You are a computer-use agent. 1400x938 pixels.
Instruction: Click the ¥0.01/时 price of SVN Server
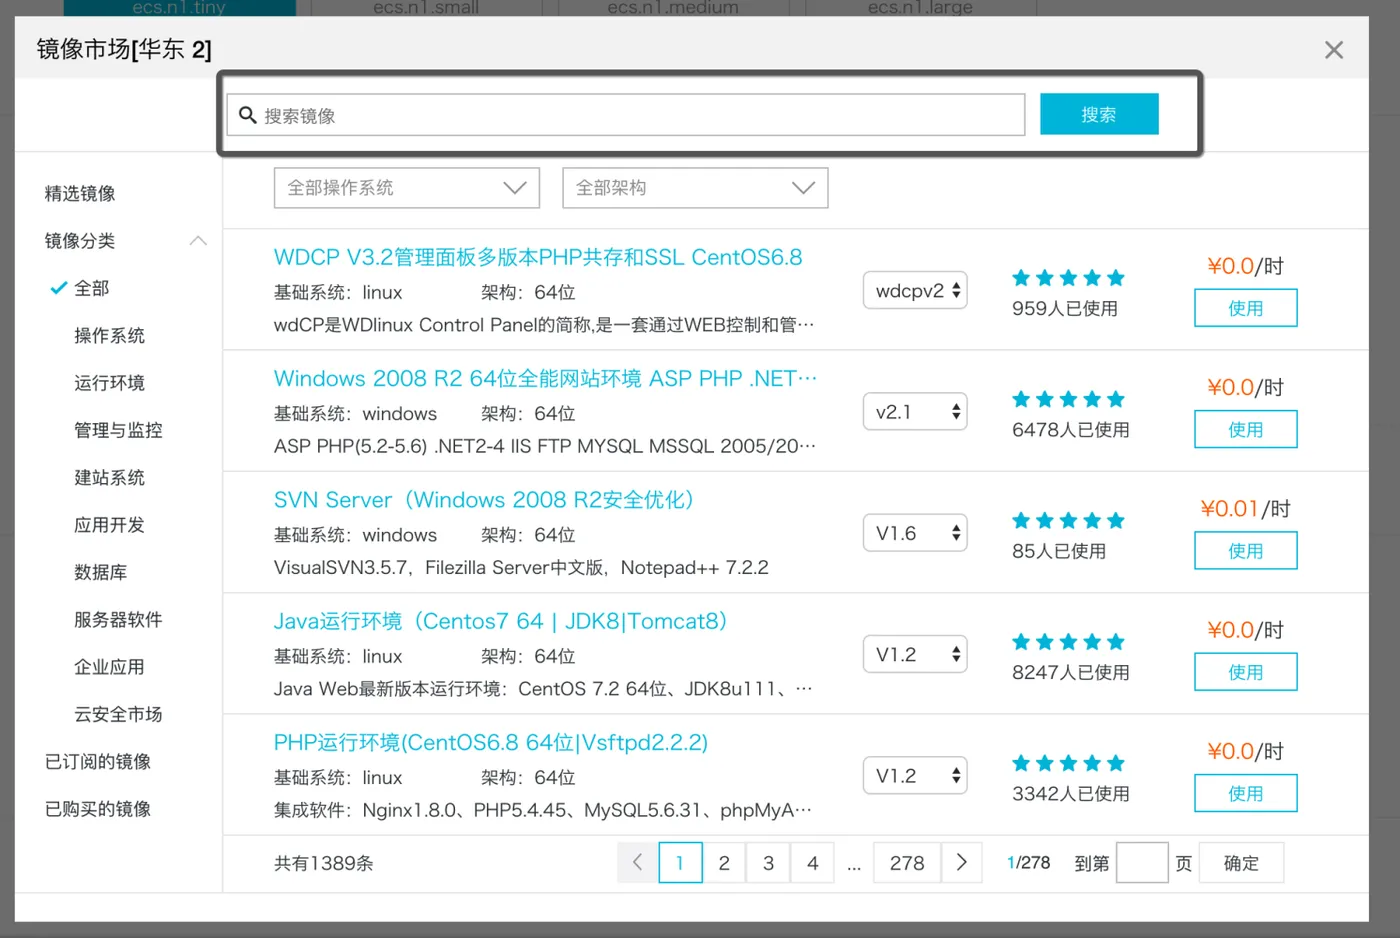click(x=1245, y=508)
